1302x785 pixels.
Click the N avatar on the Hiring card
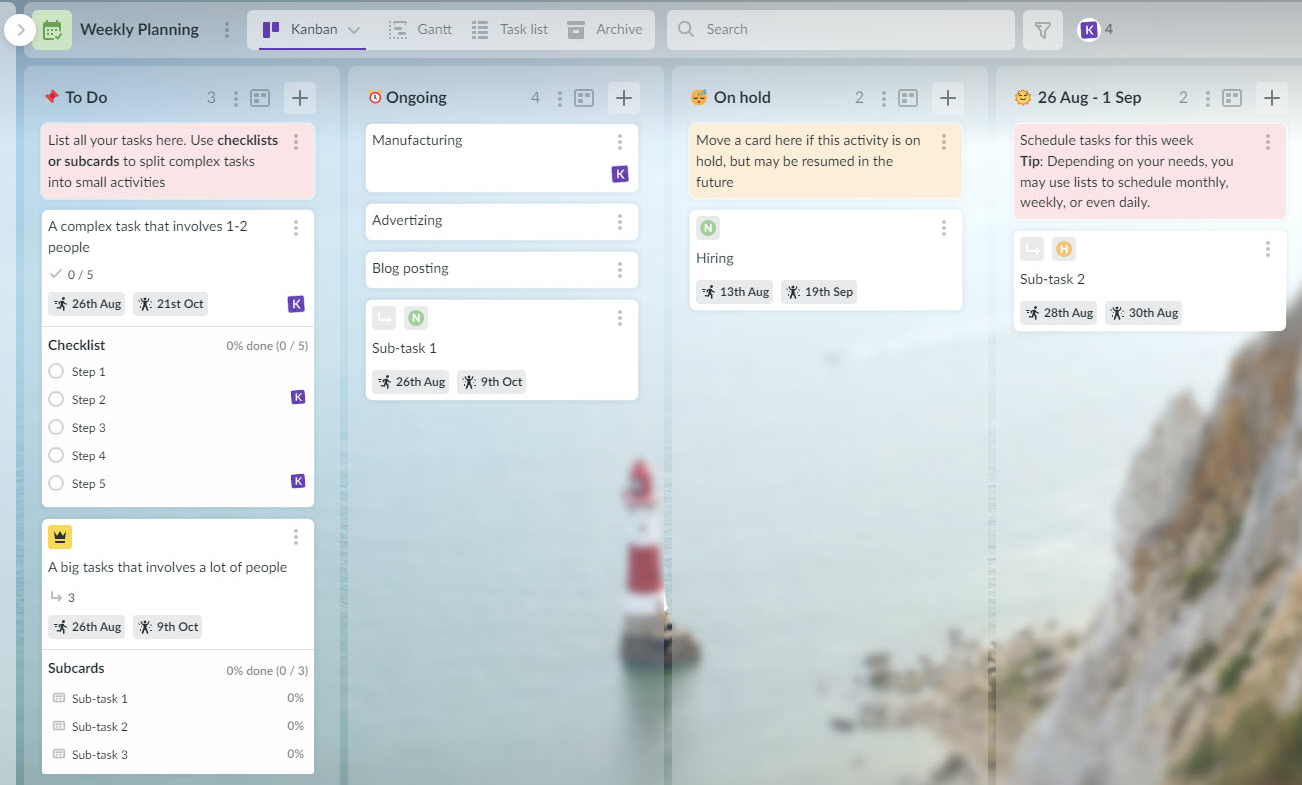[708, 227]
